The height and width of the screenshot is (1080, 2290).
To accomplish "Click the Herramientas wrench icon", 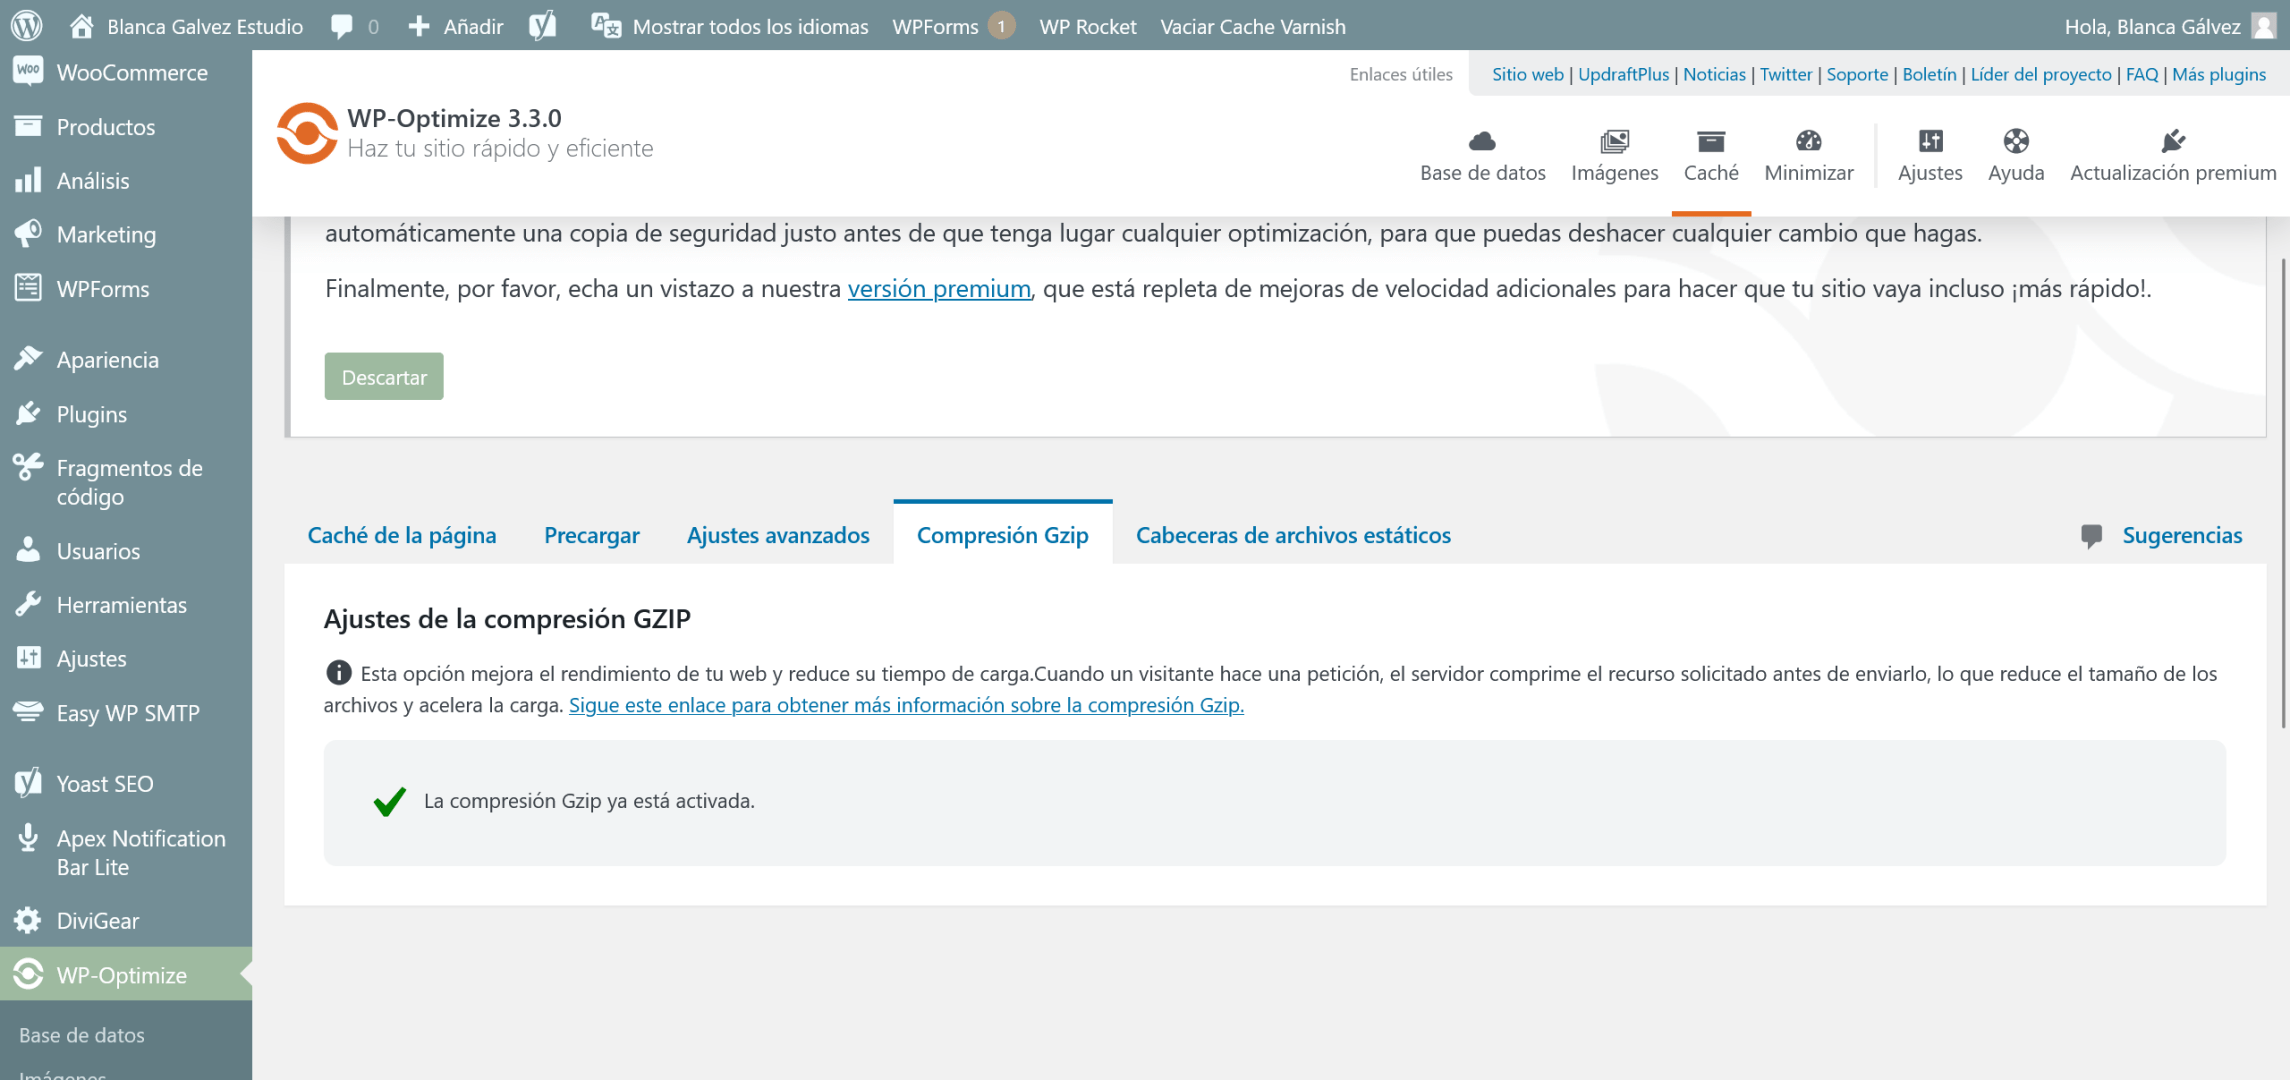I will 28,604.
